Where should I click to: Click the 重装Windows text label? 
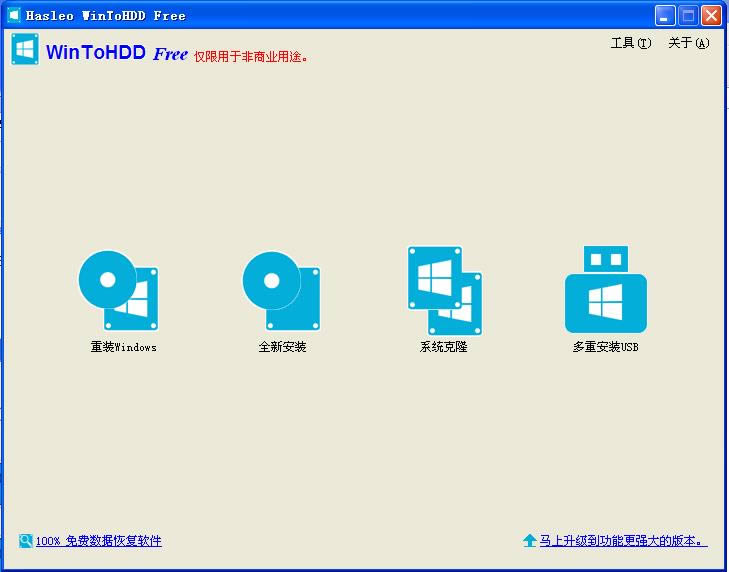(x=123, y=347)
